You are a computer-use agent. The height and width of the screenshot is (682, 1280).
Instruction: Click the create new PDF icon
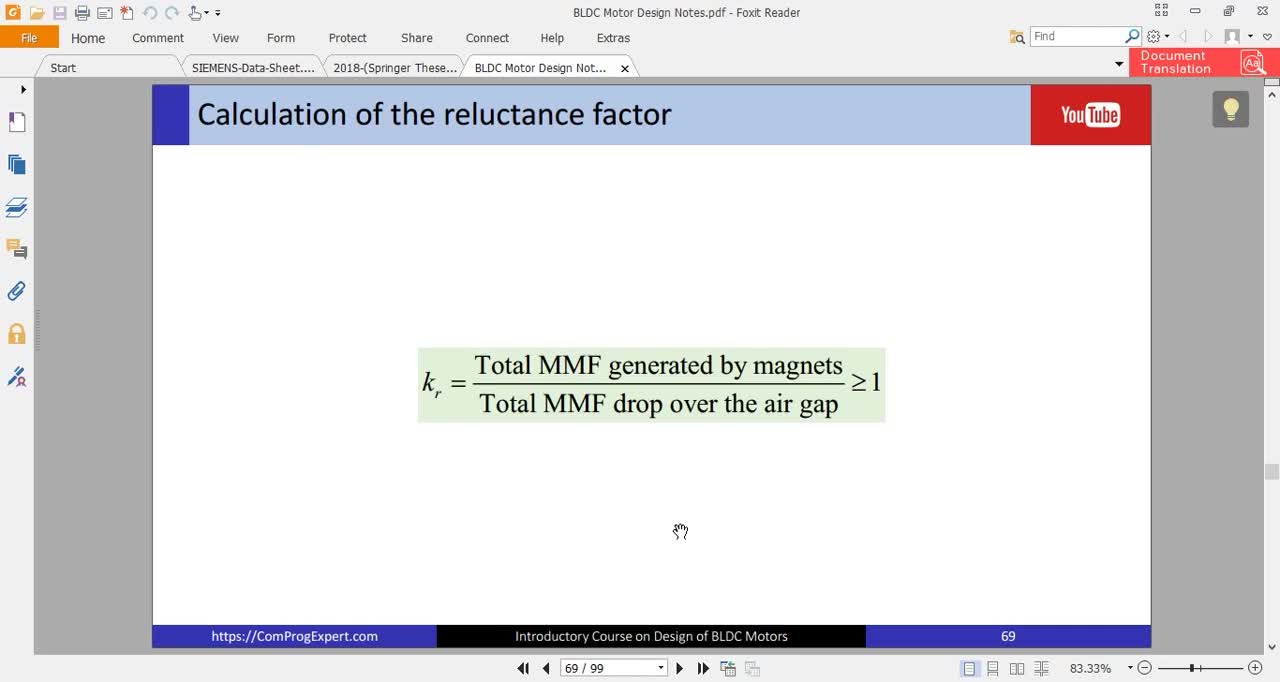tap(127, 13)
